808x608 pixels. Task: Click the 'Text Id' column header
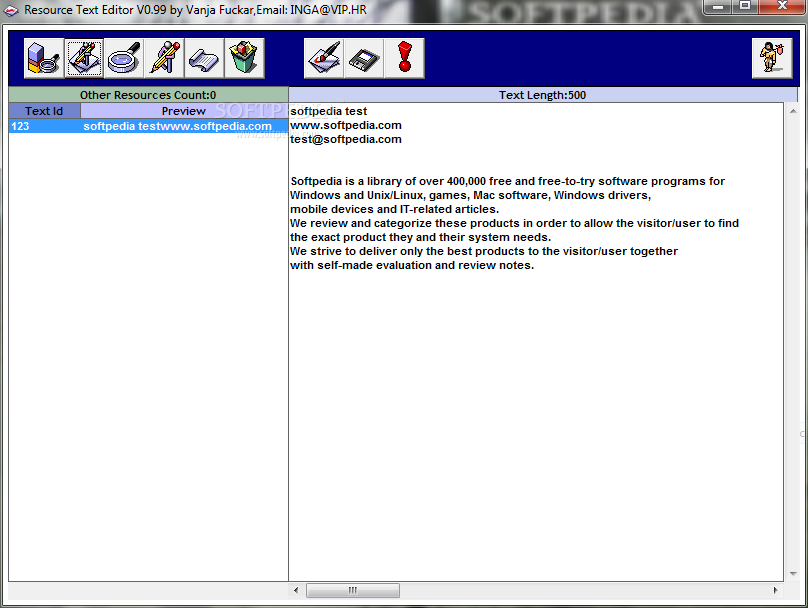click(x=44, y=111)
